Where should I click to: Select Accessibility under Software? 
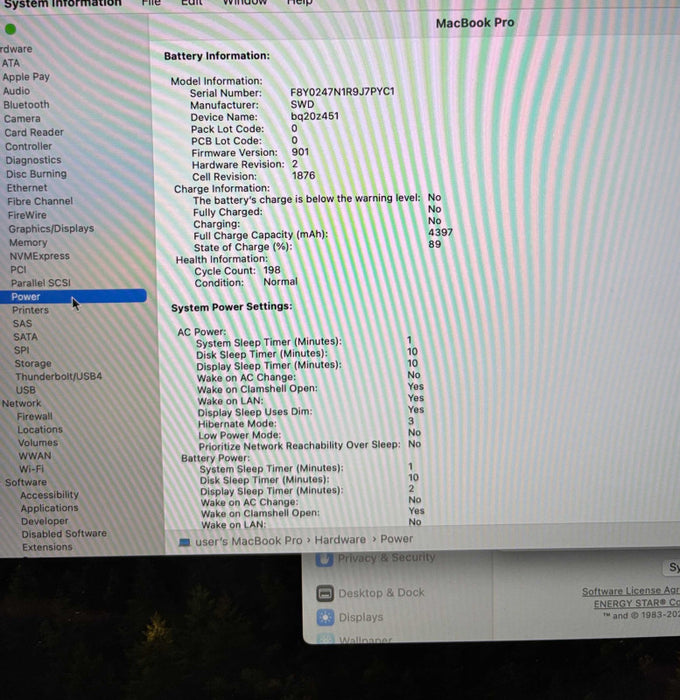tap(50, 495)
